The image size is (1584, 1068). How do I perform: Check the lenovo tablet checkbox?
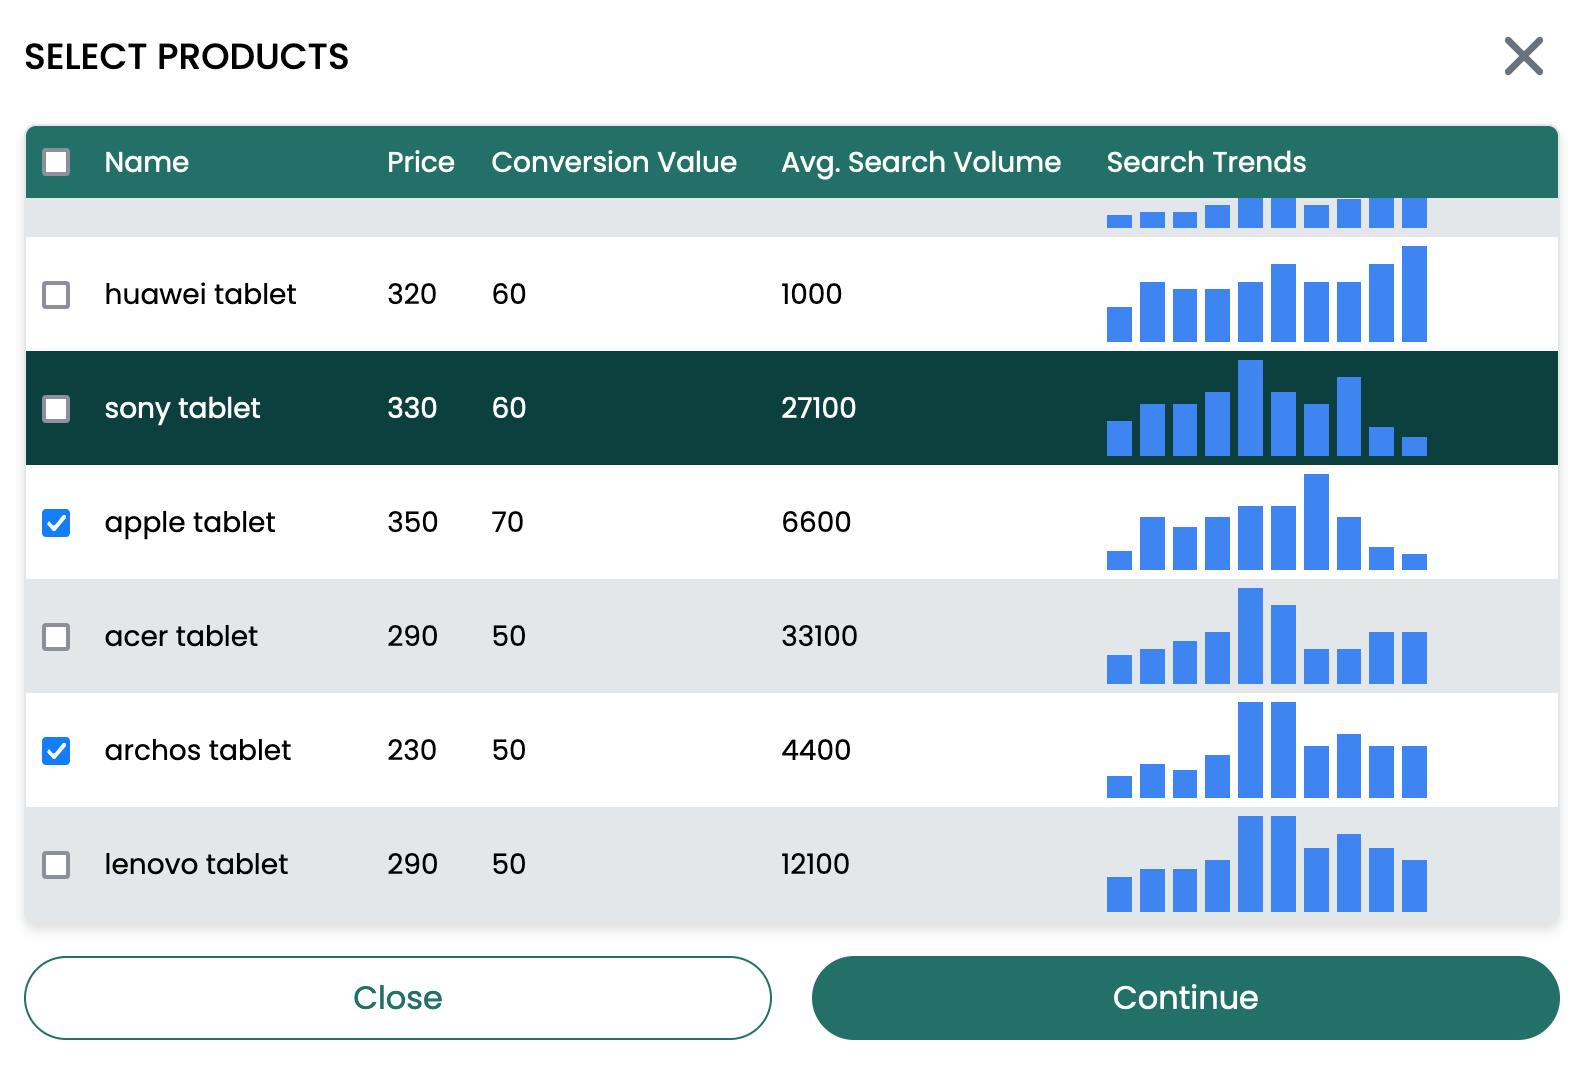(56, 865)
